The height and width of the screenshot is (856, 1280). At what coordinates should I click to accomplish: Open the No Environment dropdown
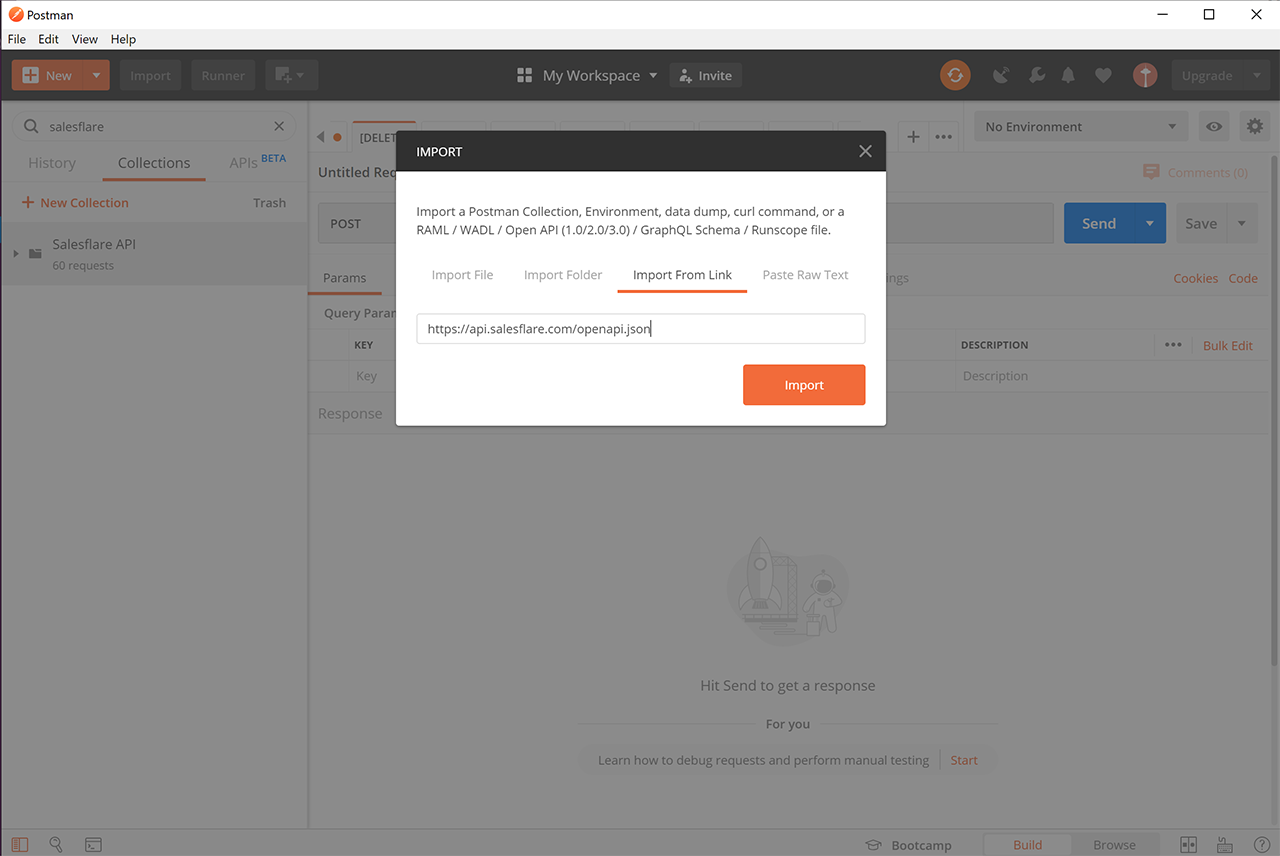point(1081,127)
